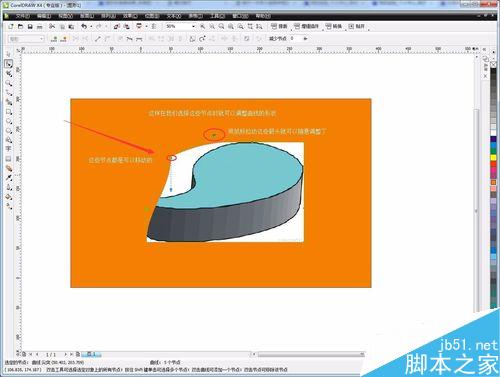Open the Outline pen tool flyout

click(x=9, y=187)
